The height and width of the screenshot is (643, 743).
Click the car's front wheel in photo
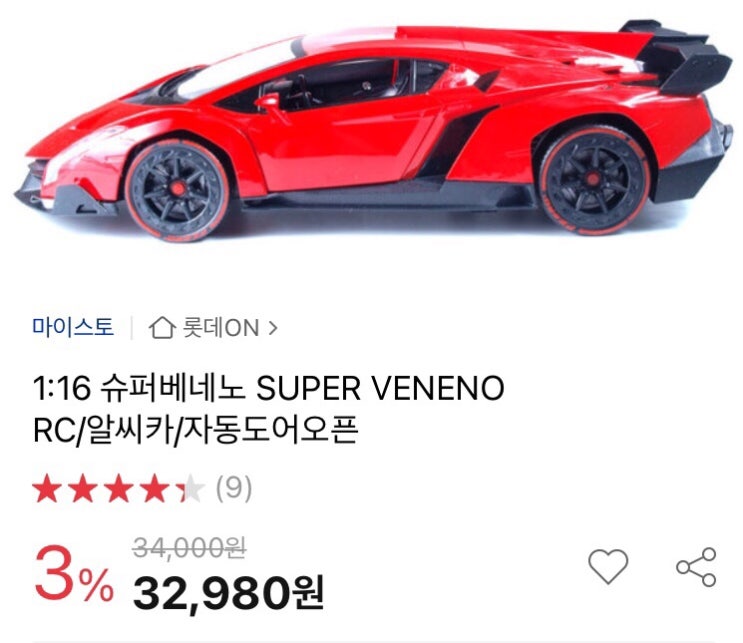(x=178, y=190)
